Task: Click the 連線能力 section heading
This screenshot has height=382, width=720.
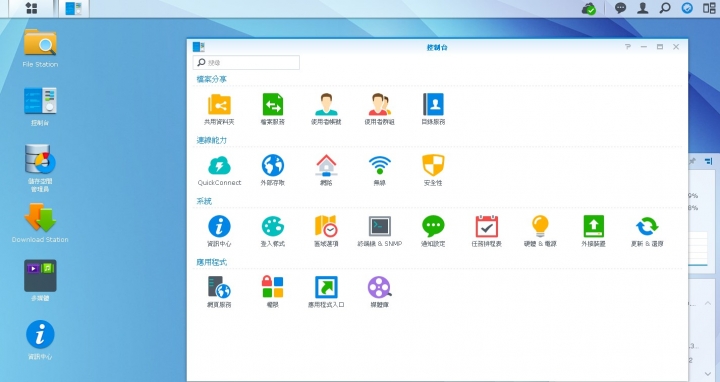Action: [x=211, y=140]
